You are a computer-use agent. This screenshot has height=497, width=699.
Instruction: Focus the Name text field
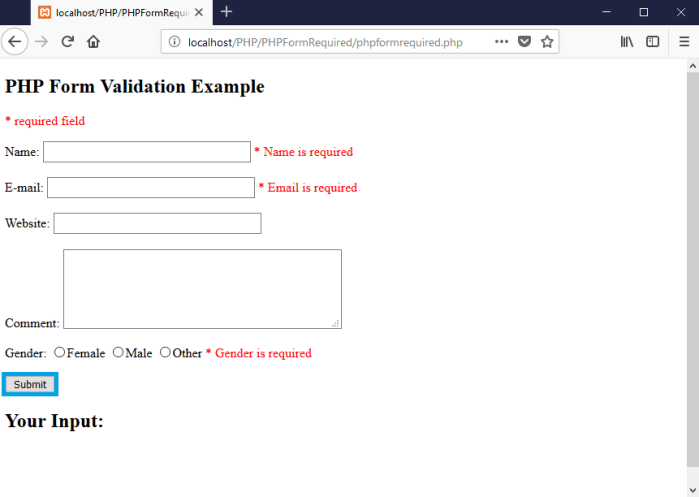tap(147, 152)
